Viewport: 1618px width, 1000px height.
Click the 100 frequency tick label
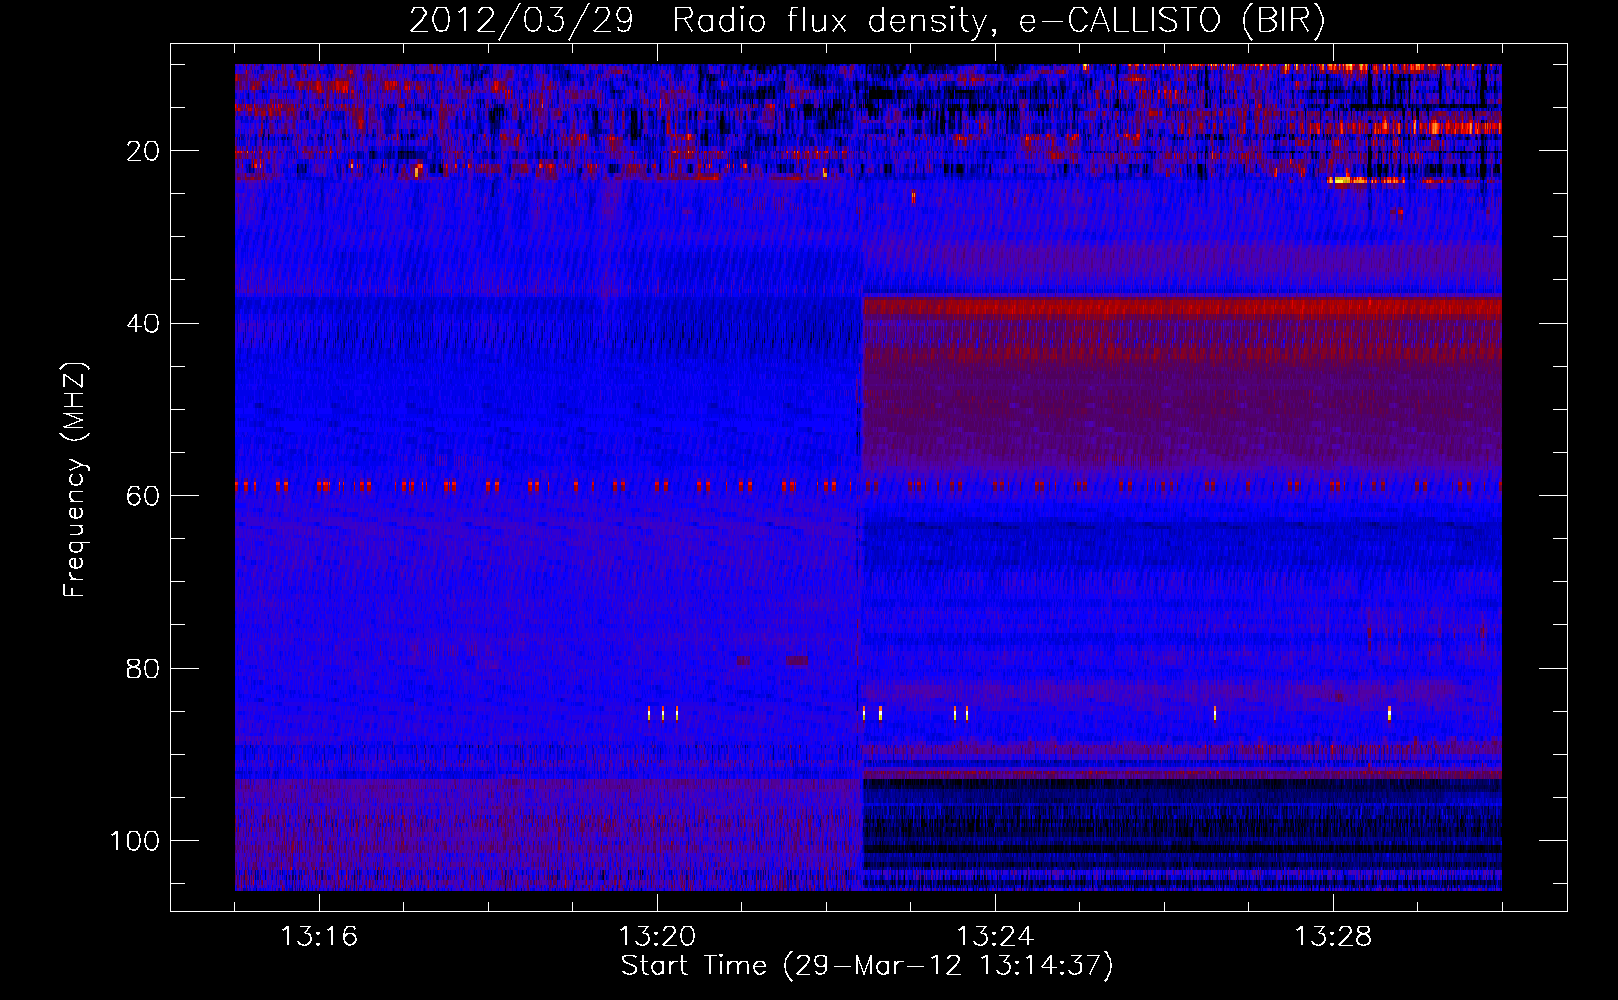[135, 841]
